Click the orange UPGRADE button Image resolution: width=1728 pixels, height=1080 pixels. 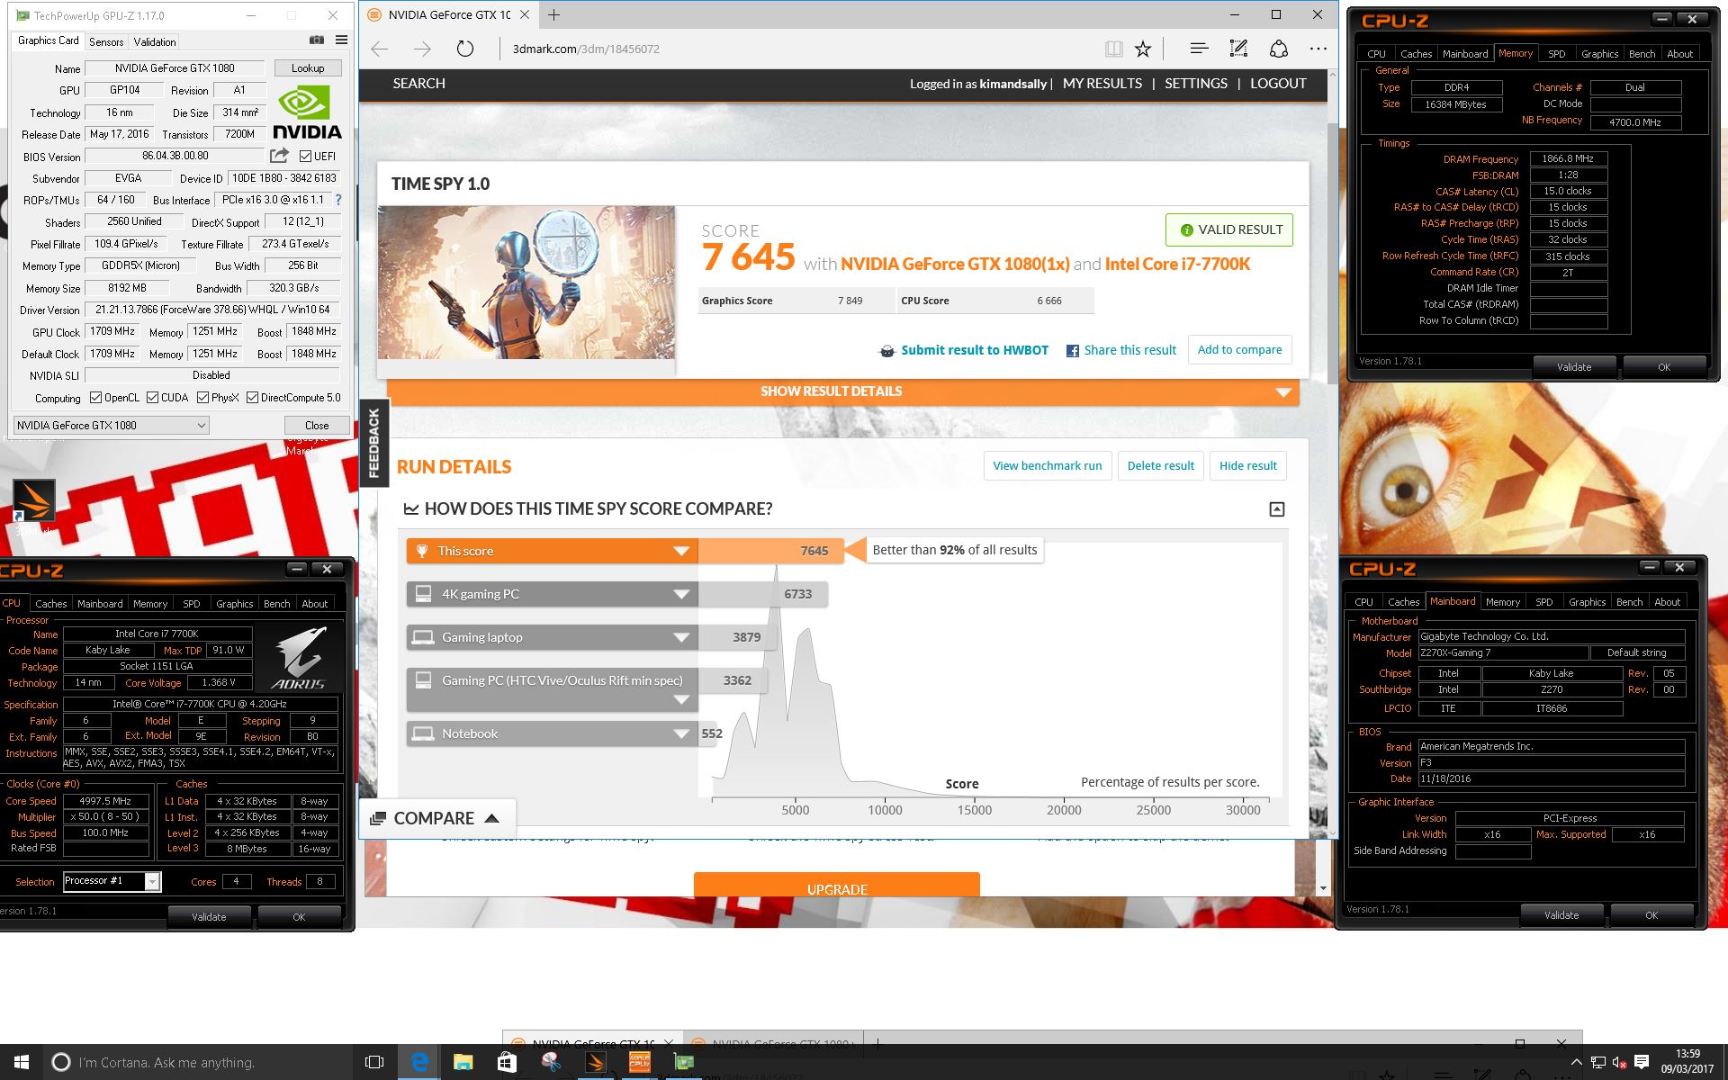coord(837,885)
